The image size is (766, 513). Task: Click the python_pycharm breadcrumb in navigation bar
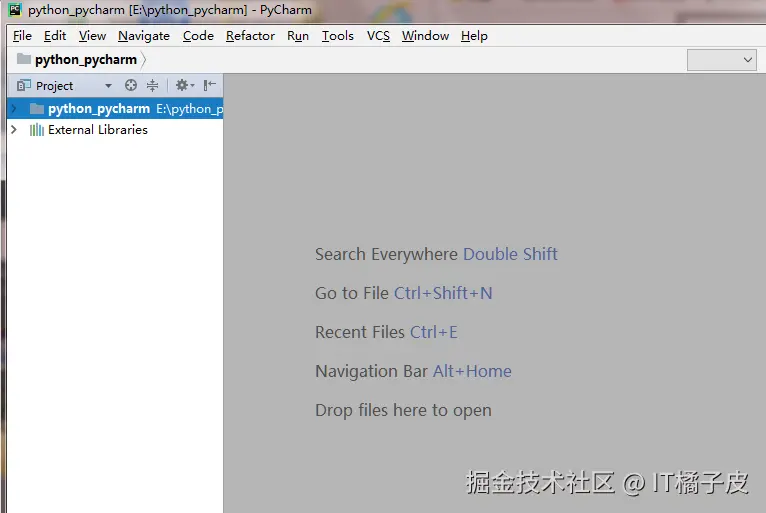(x=86, y=60)
